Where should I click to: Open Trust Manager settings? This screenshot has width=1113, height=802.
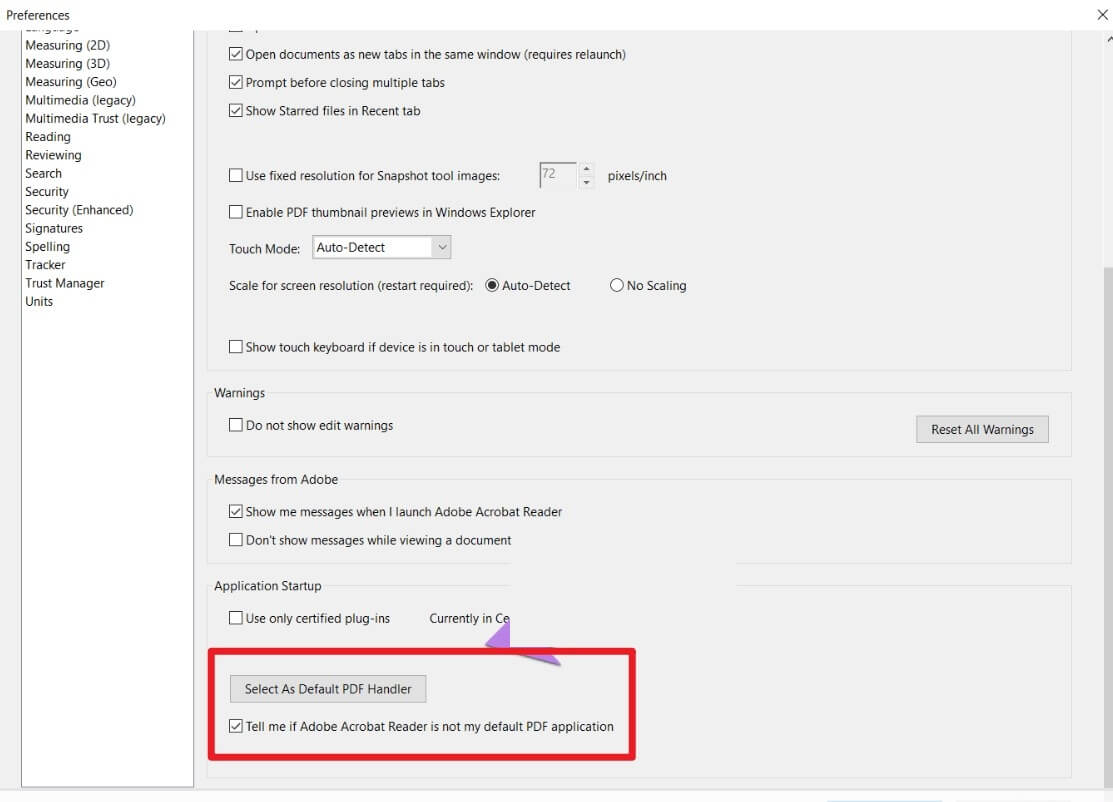(x=64, y=282)
